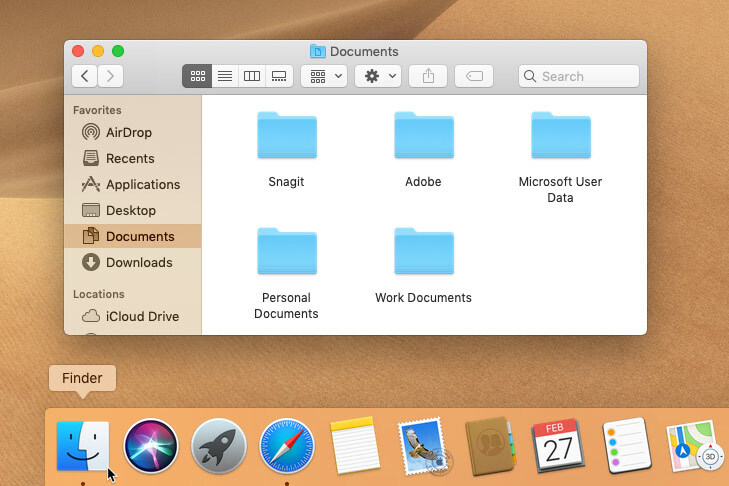This screenshot has height=486, width=729.
Task: Open Safari from the Dock
Action: coord(287,446)
